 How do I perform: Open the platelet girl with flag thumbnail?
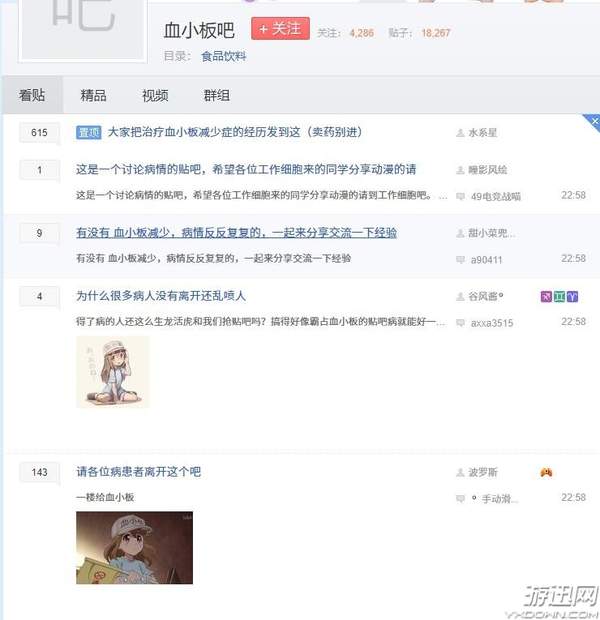134,548
